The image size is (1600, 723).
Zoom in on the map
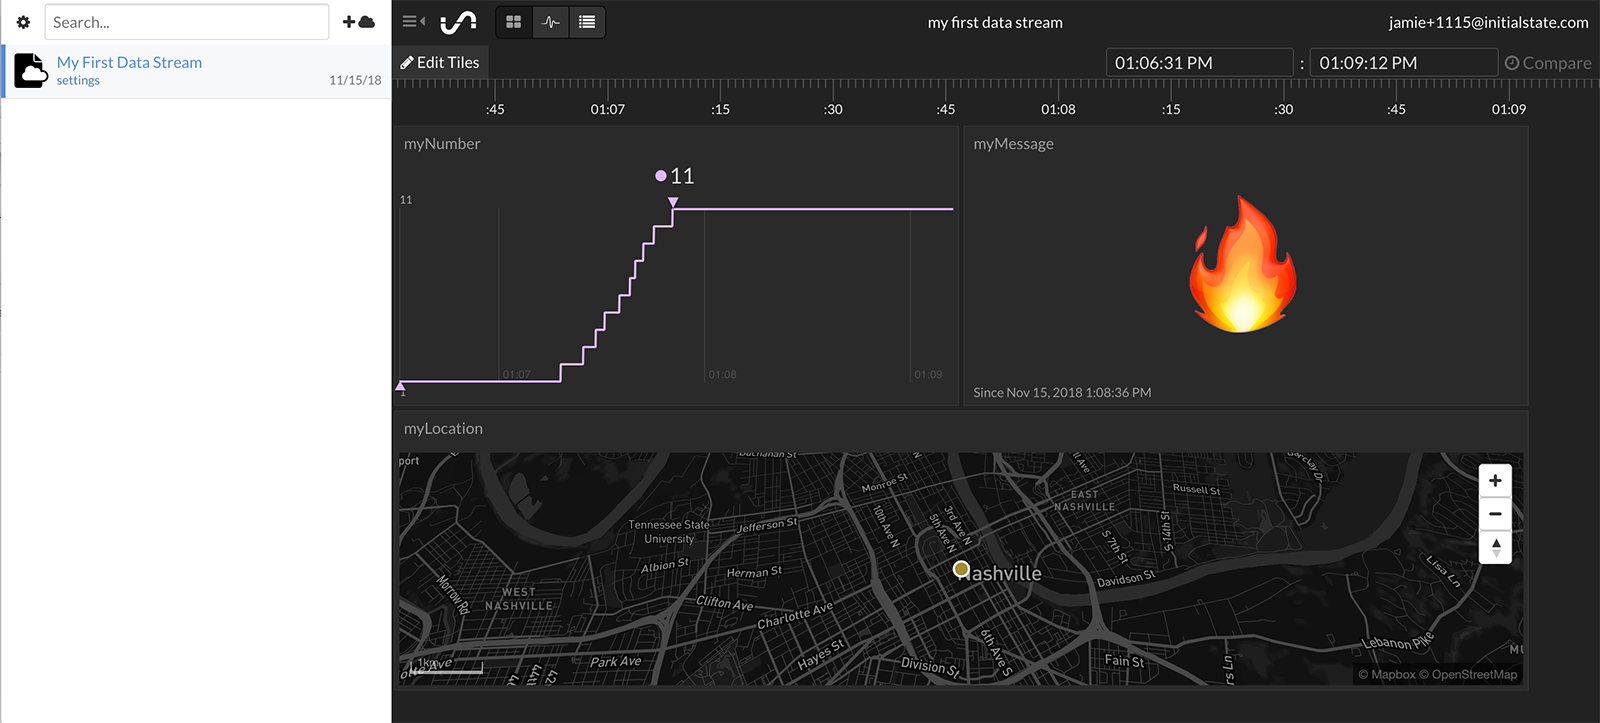coord(1495,481)
